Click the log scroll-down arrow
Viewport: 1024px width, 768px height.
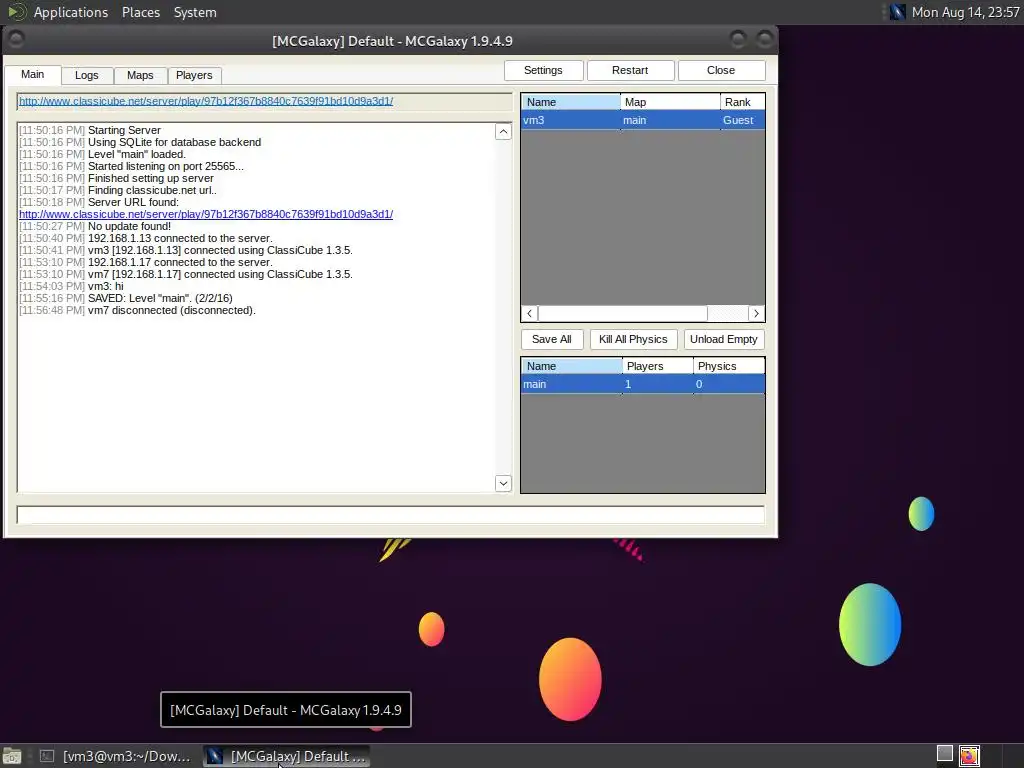[503, 483]
